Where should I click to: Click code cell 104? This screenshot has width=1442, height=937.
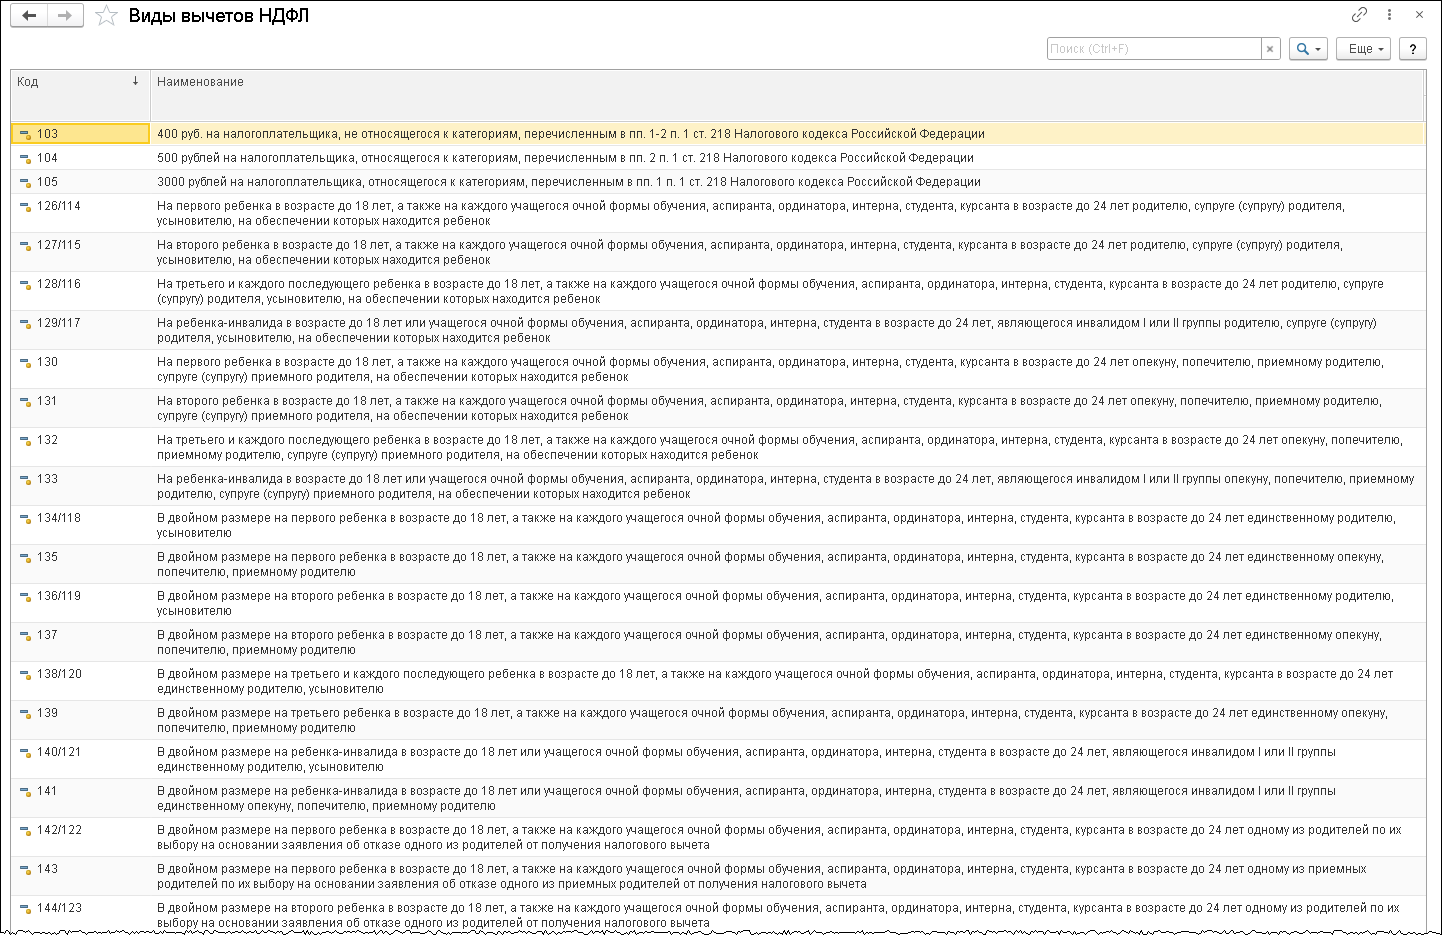pyautogui.click(x=81, y=158)
